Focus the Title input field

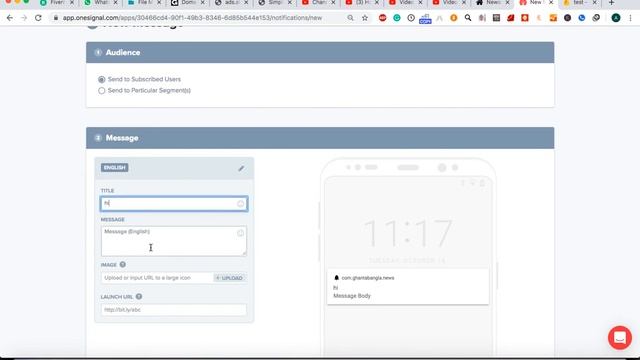coord(174,204)
